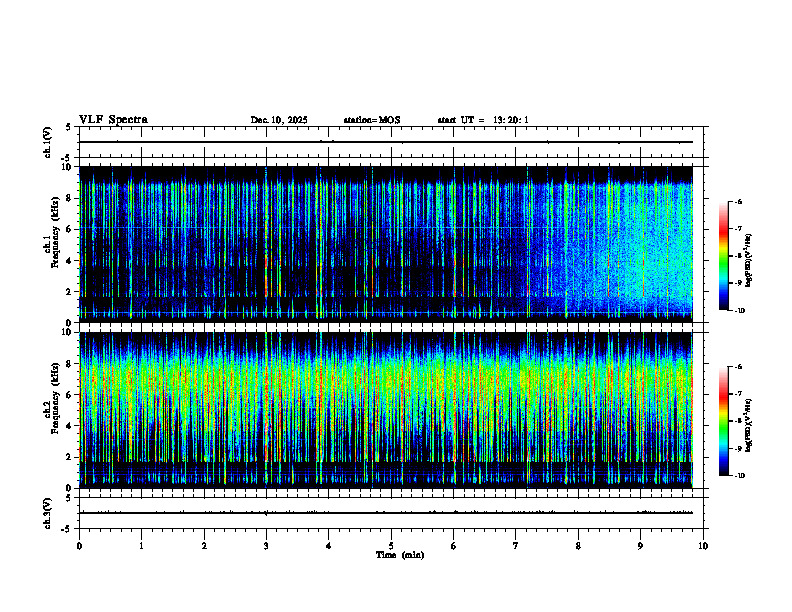Viewport: 792px width, 612px height.
Task: Click time axis tick label "2"
Action: [204, 546]
